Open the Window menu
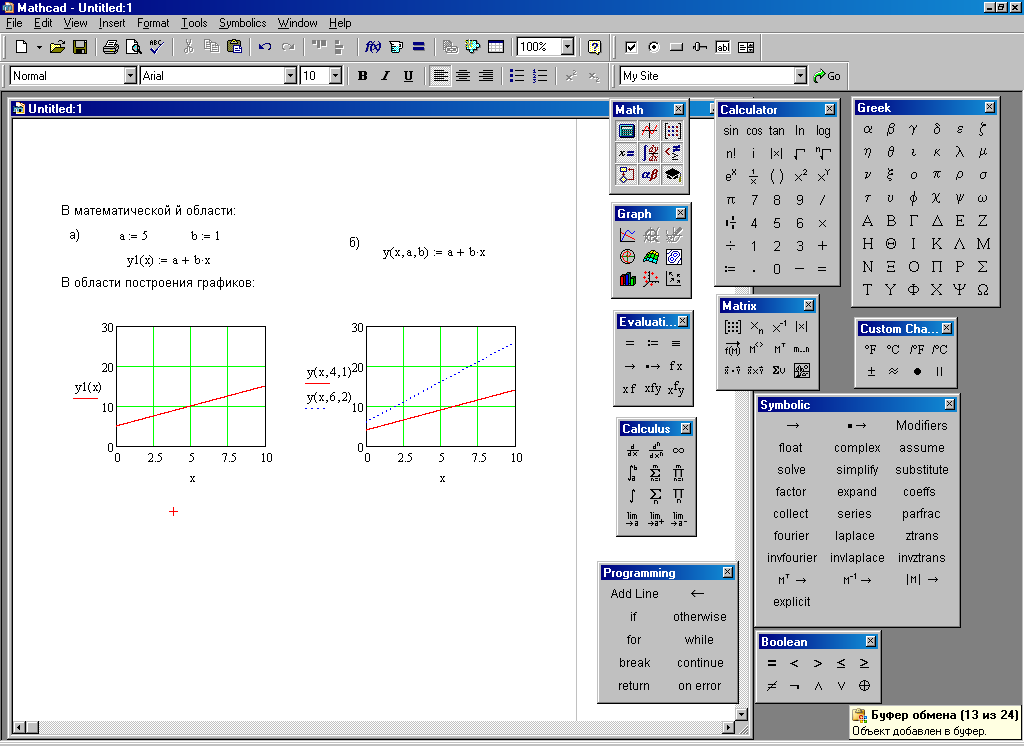Screen dimensions: 1024x746 click(297, 23)
